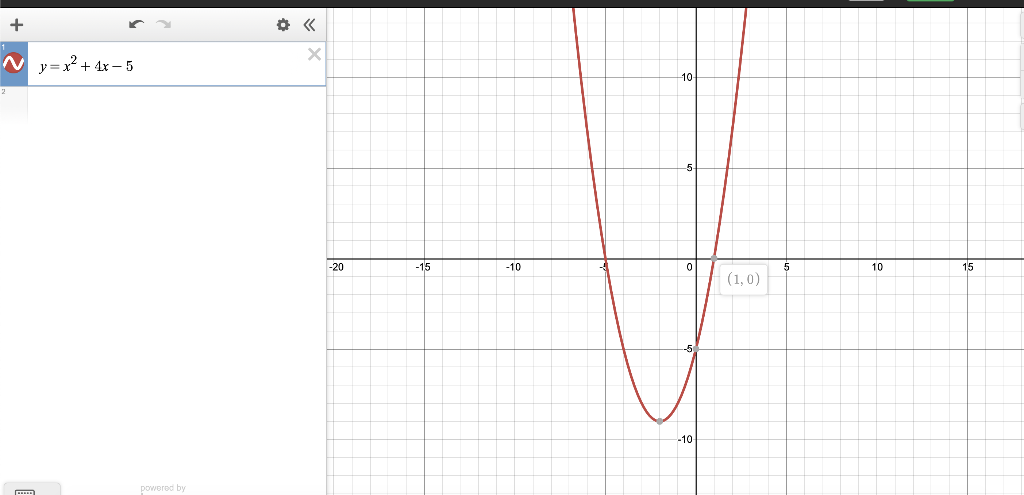Click the lower right edge graph tool
Image resolution: width=1024 pixels, height=495 pixels.
point(1021,116)
